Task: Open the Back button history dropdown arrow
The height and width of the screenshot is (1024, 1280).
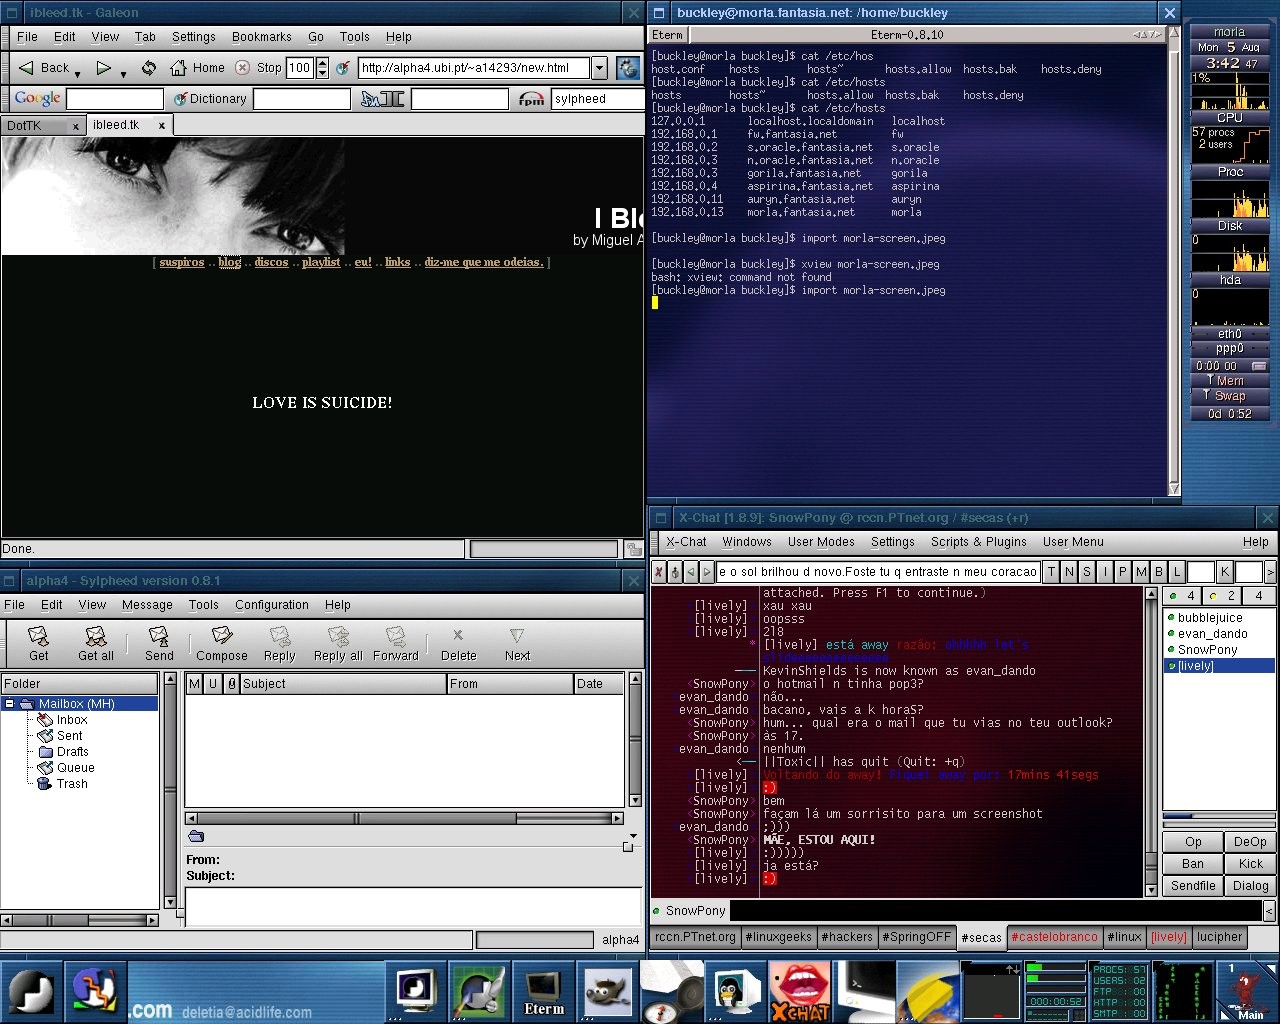Action: click(x=78, y=74)
